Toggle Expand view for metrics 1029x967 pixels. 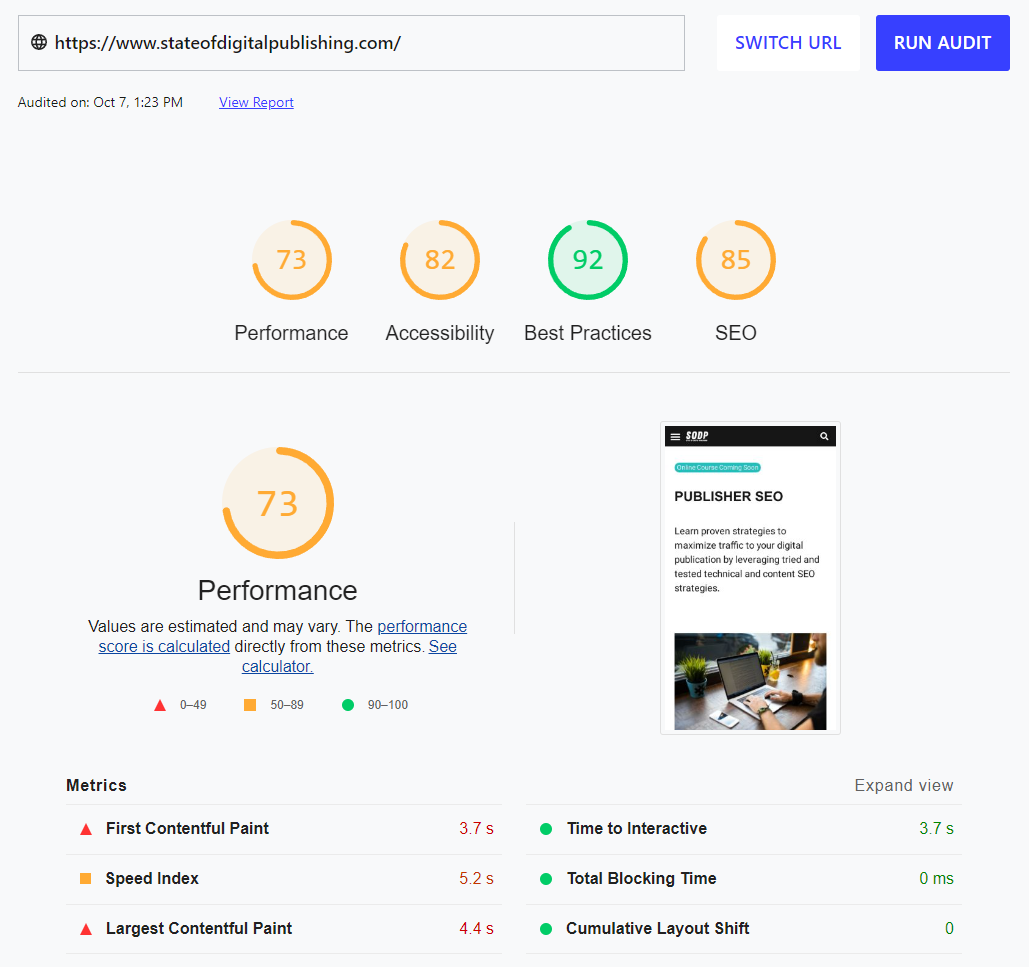(x=903, y=786)
